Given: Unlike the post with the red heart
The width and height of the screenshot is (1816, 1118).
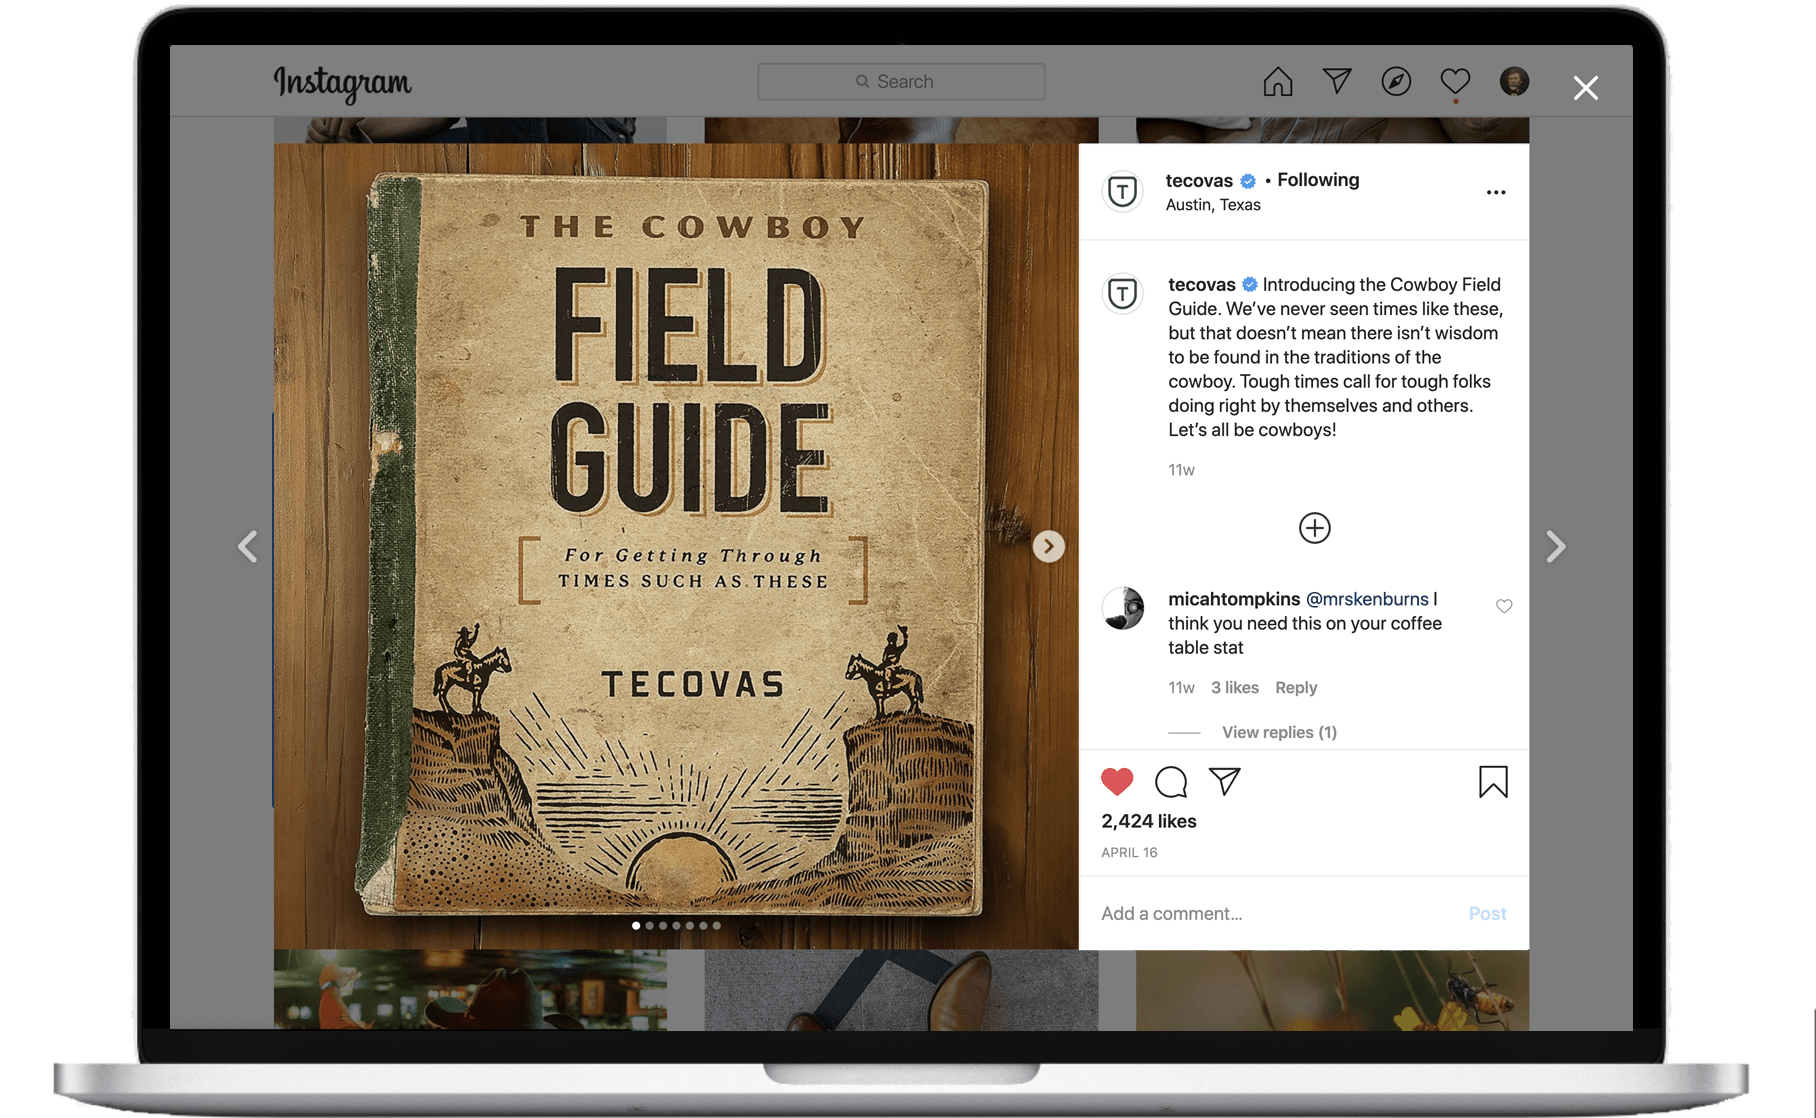Looking at the screenshot, I should [1117, 781].
